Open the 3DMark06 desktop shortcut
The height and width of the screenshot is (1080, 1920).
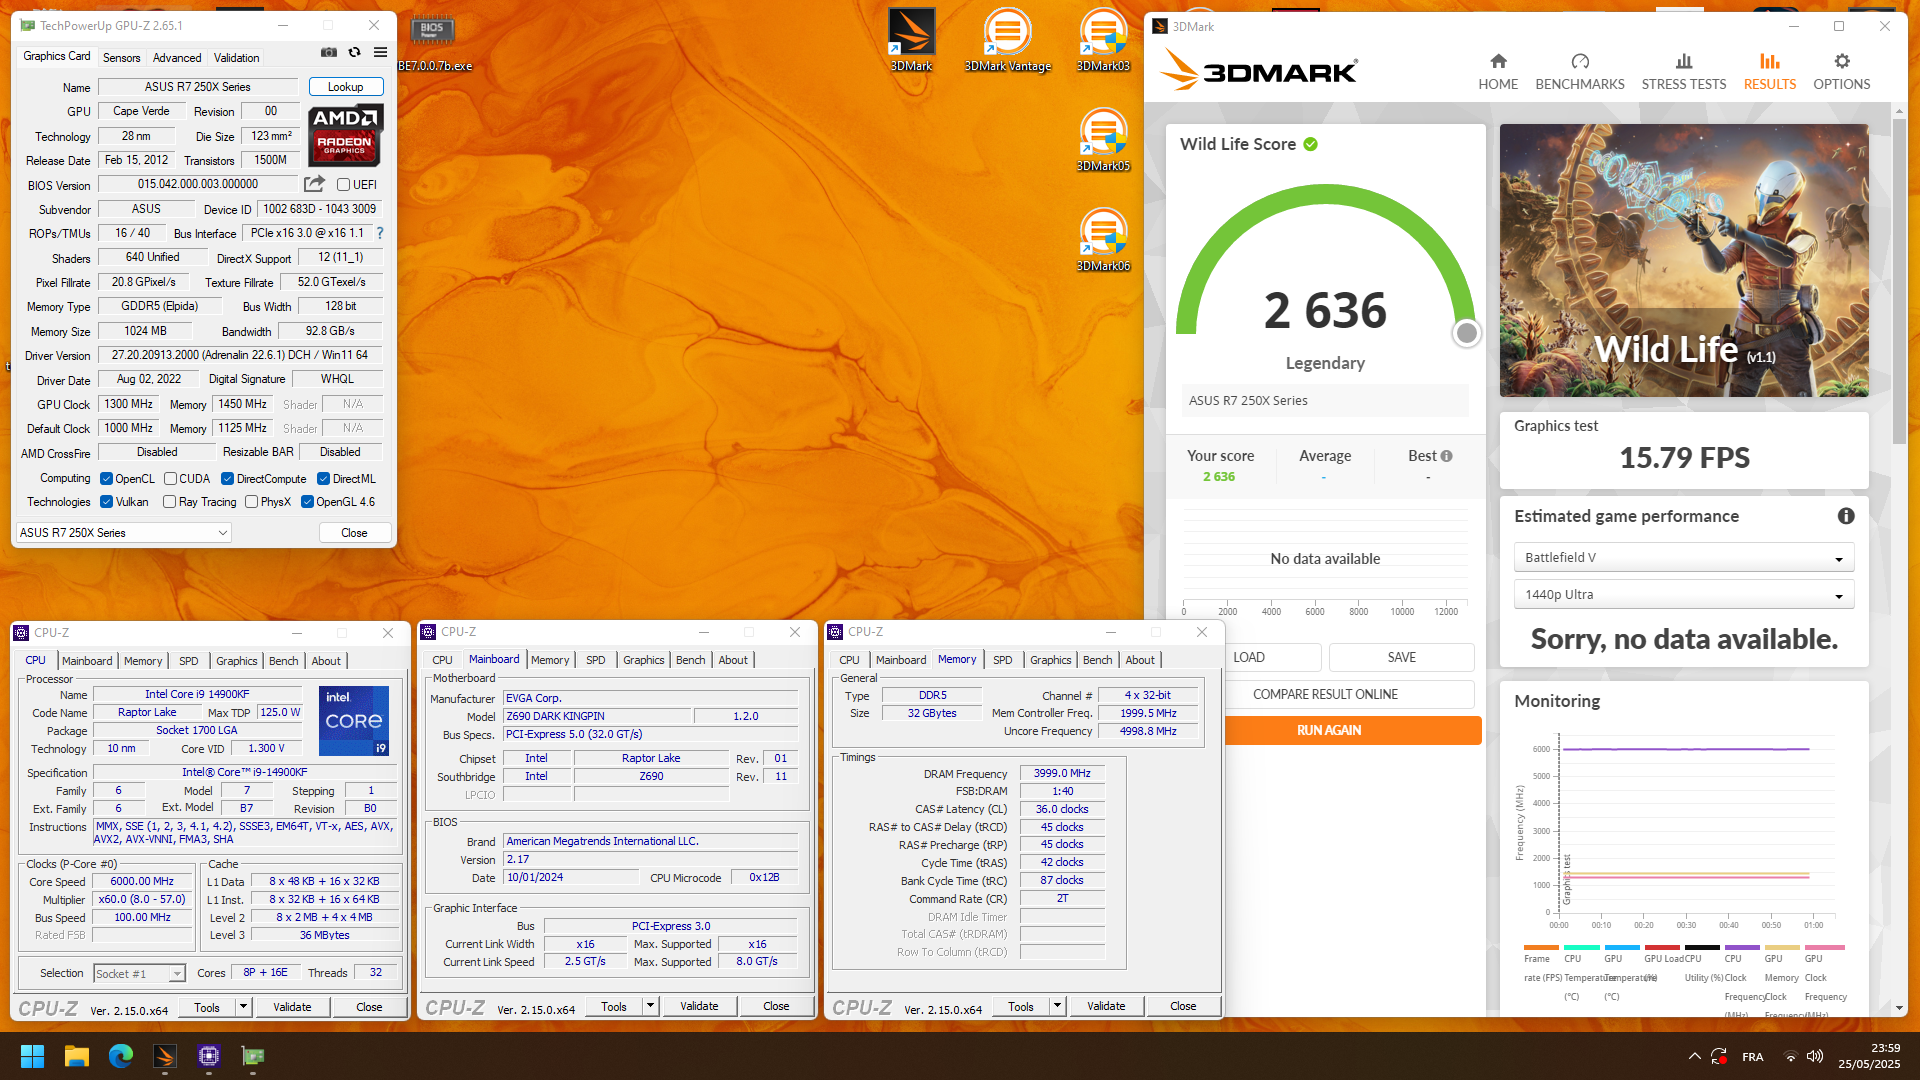pyautogui.click(x=1103, y=240)
